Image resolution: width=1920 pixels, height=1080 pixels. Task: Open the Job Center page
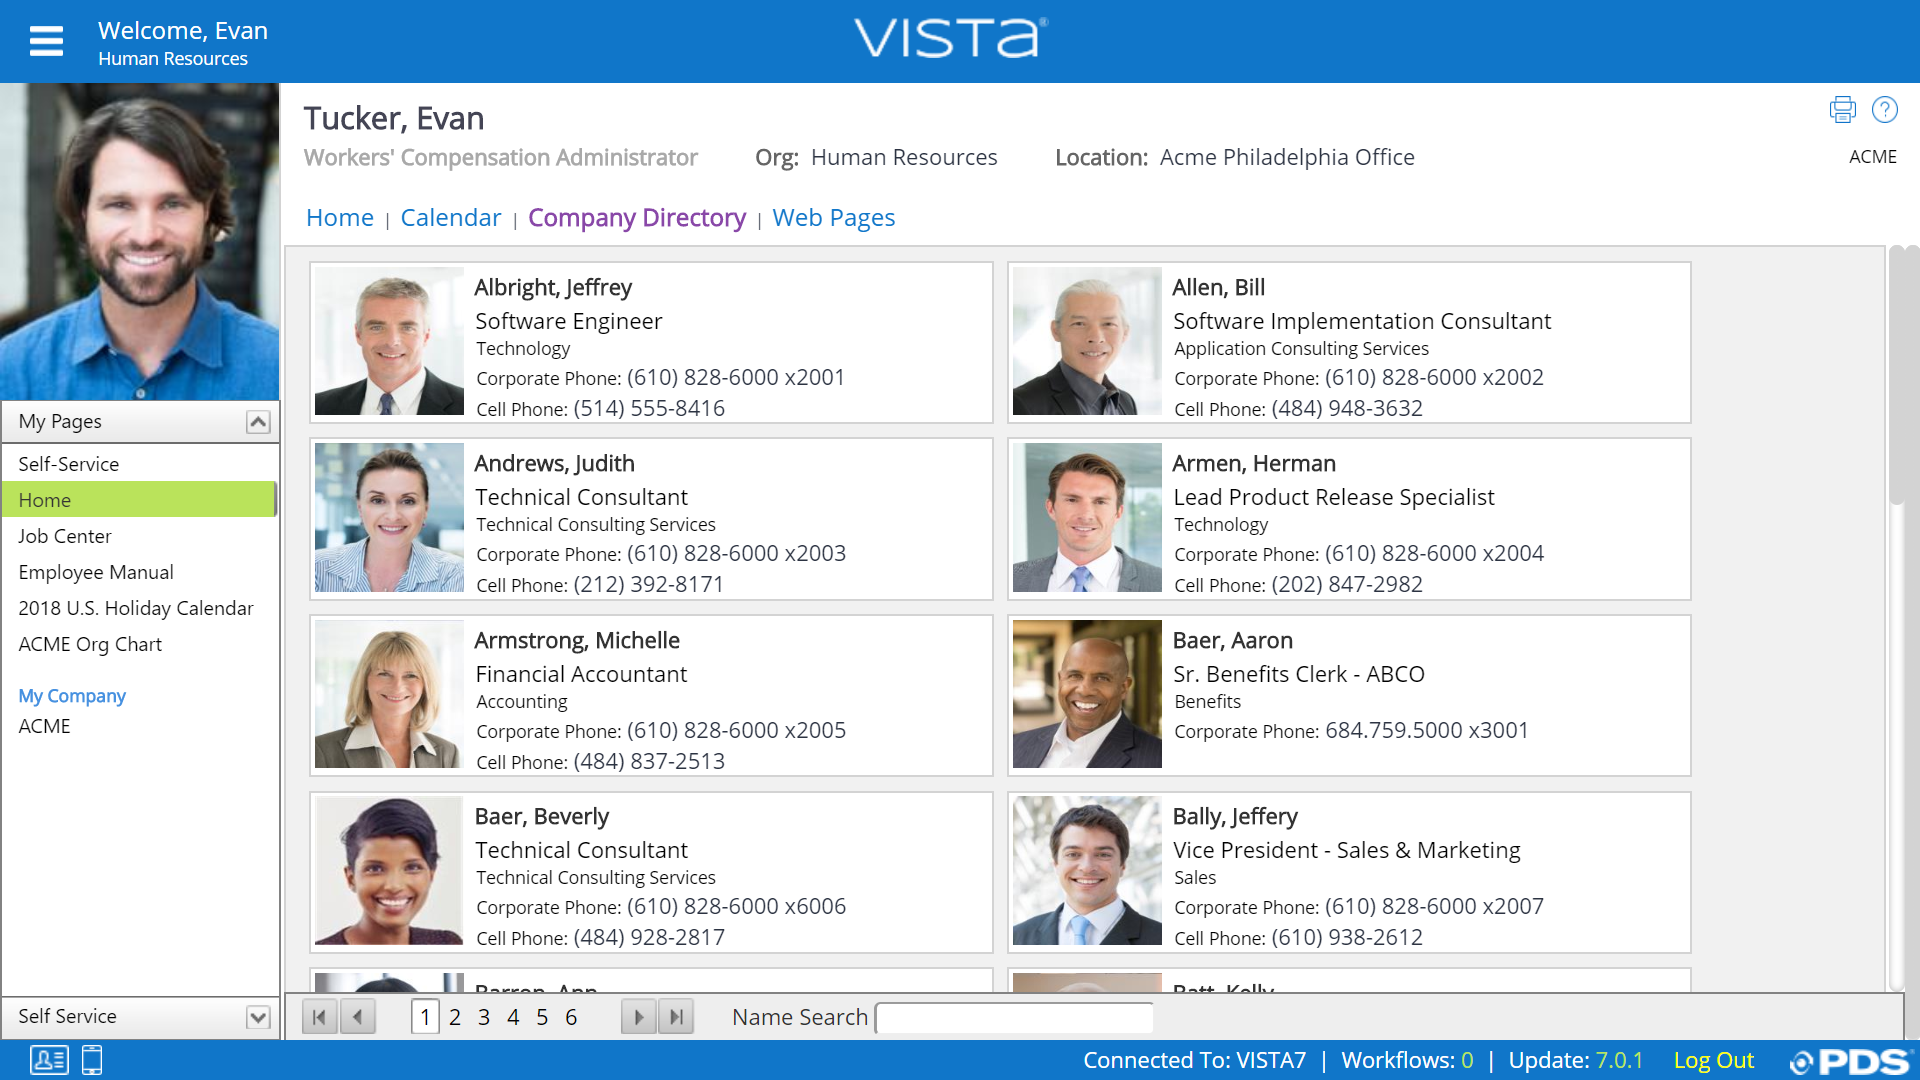[65, 536]
